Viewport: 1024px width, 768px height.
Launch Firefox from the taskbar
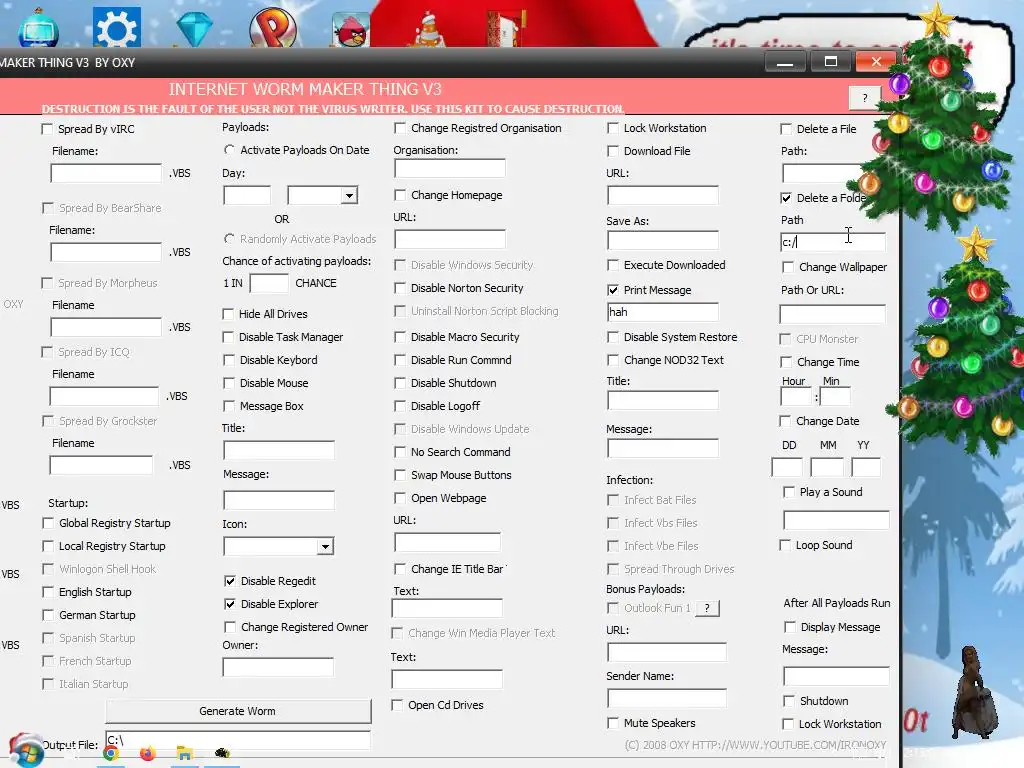pos(148,753)
